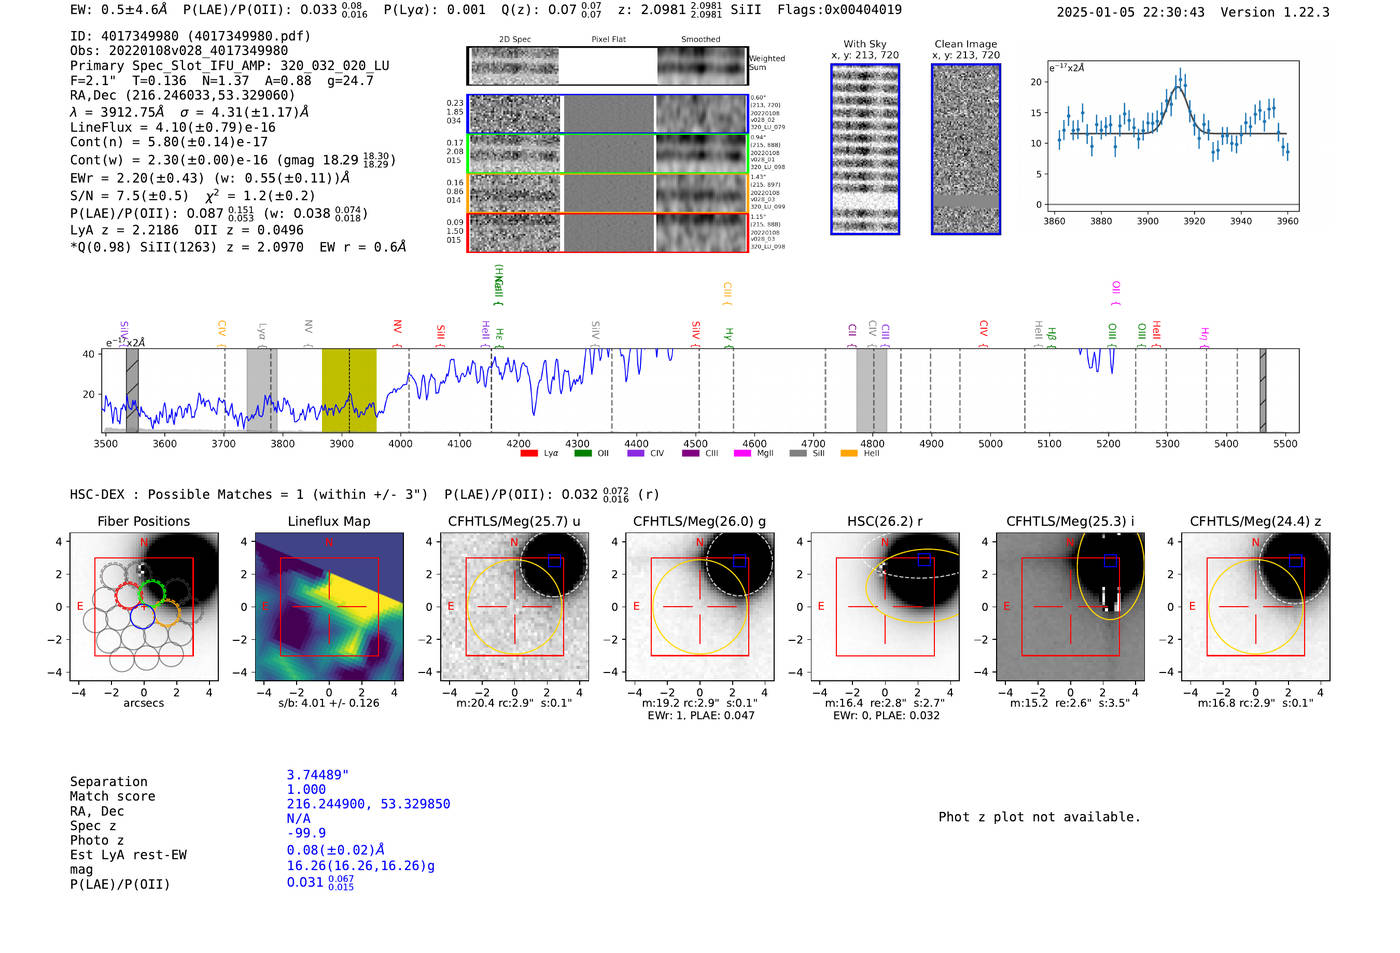Open the HSC(26.2) r image
Viewport: 1400px width, 953px height.
click(885, 607)
